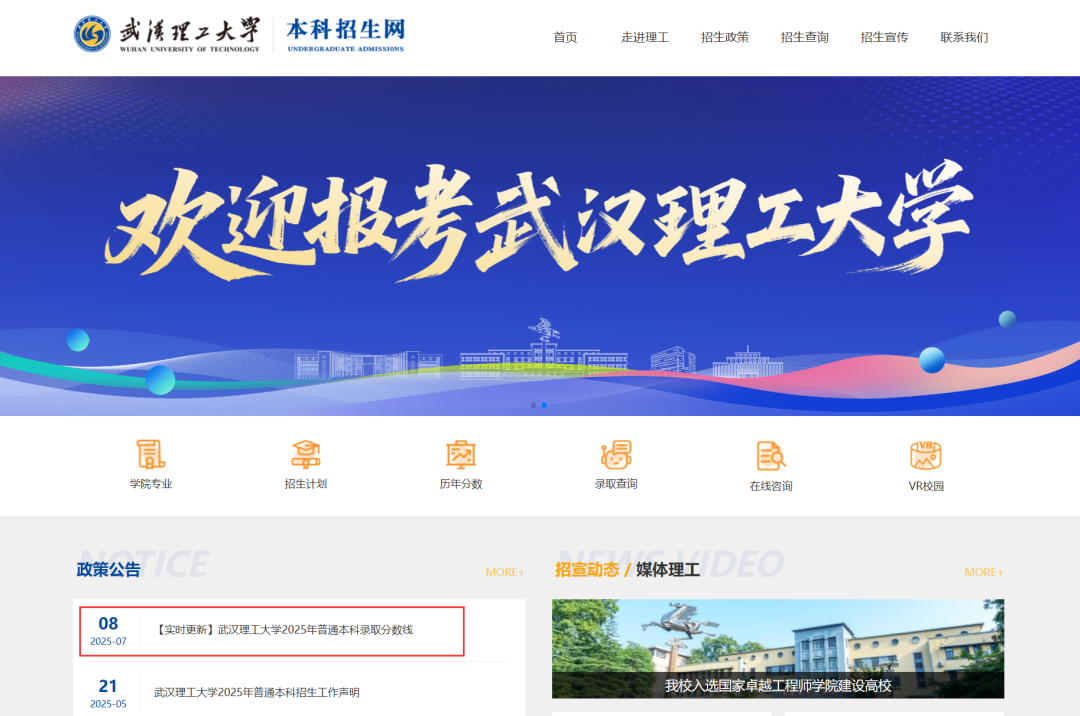
Task: Go to the 首页 navigation tab
Action: [x=565, y=37]
